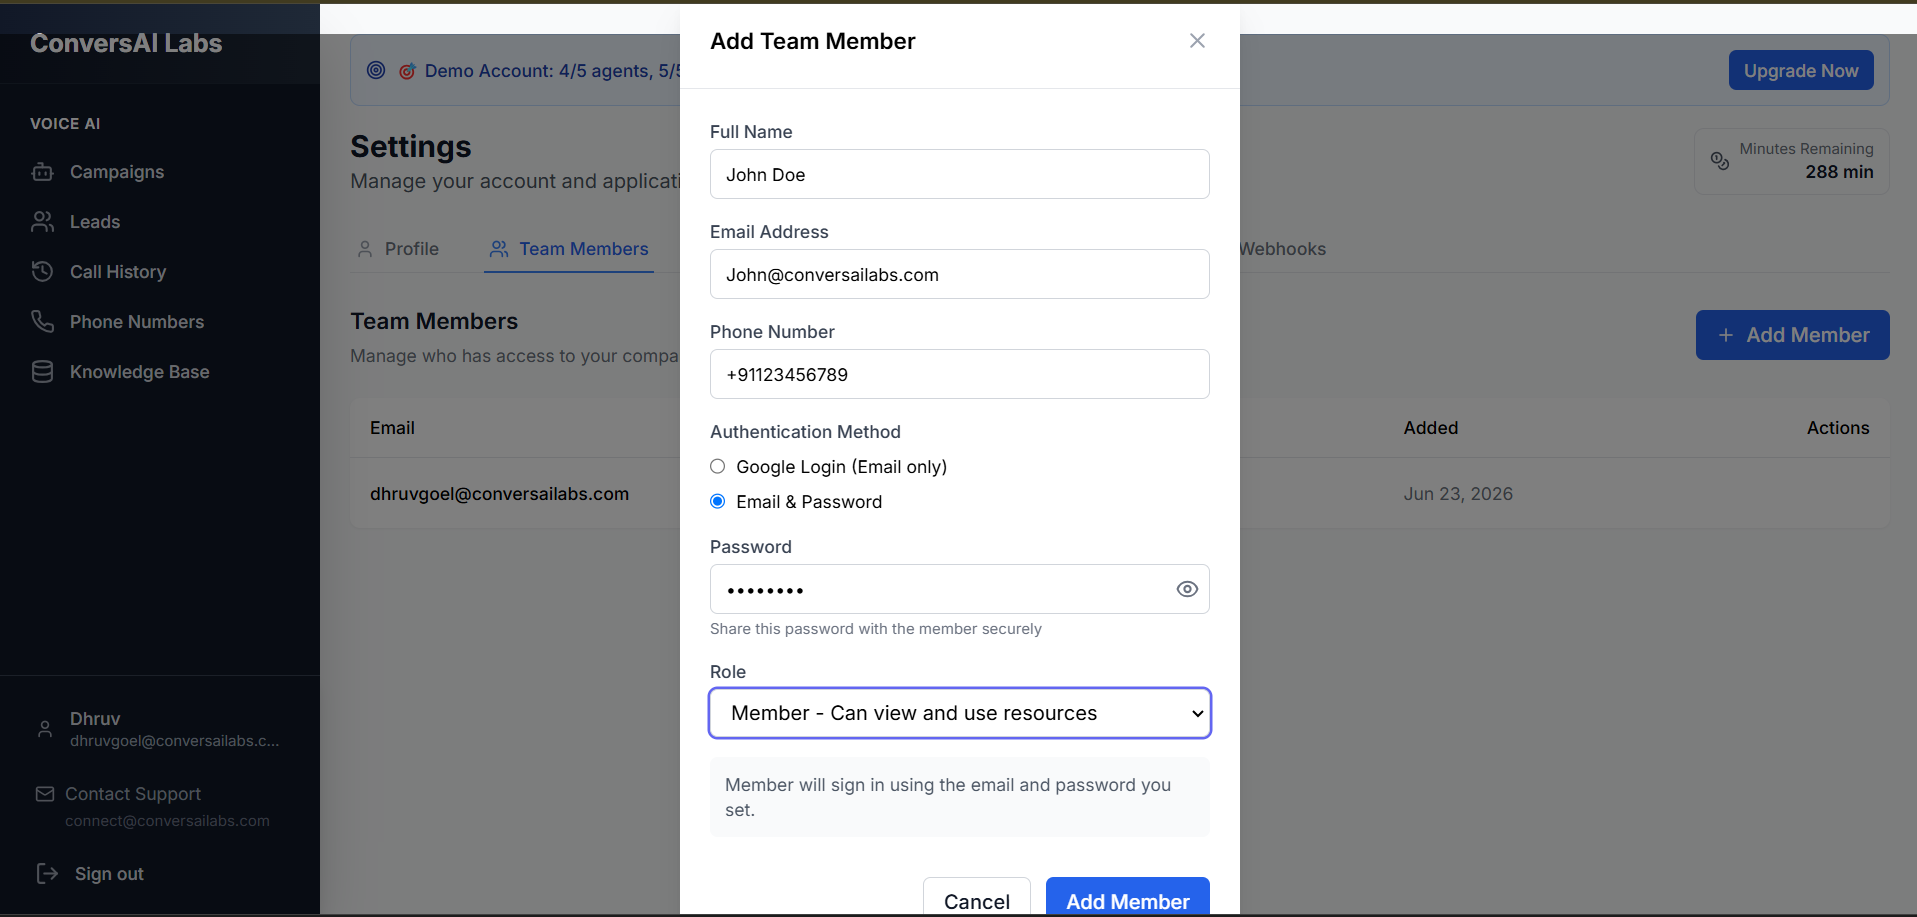Open the Webhooks tab
This screenshot has width=1917, height=917.
click(x=1282, y=249)
